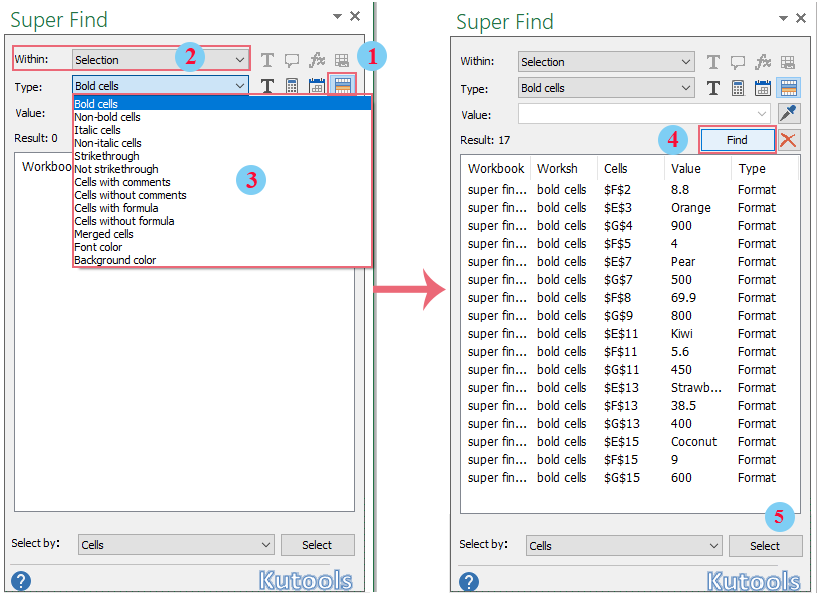The width and height of the screenshot is (818, 593).
Task: Select the result row with value Pear
Action: click(632, 262)
